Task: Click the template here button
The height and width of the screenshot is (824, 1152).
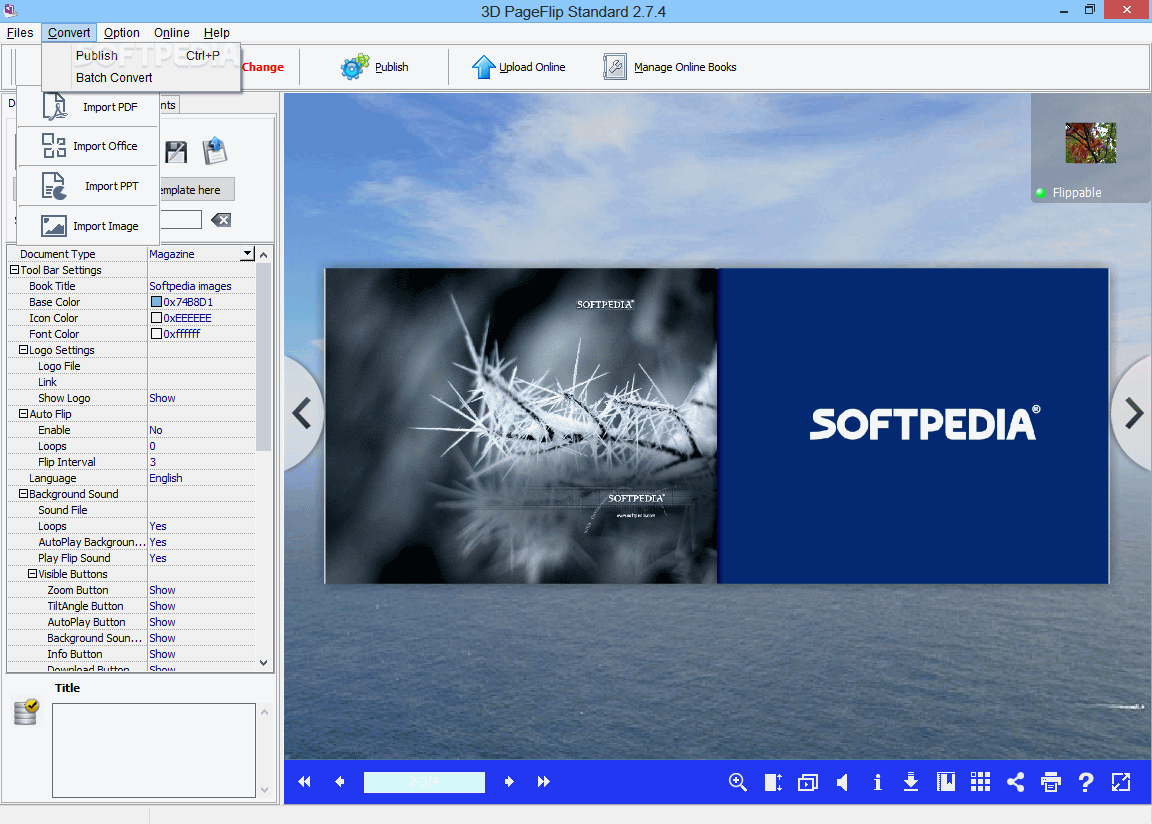Action: (x=197, y=189)
